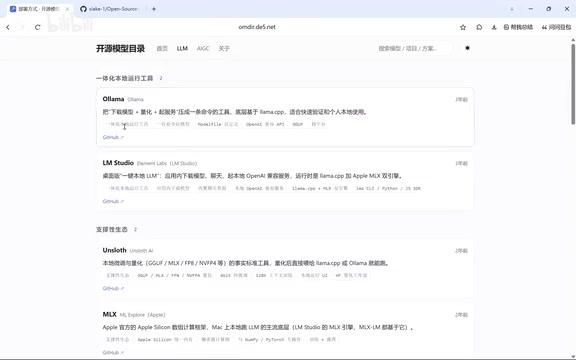The width and height of the screenshot is (576, 360).
Task: Click the 帮我总结 toolbar button
Action: point(518,27)
